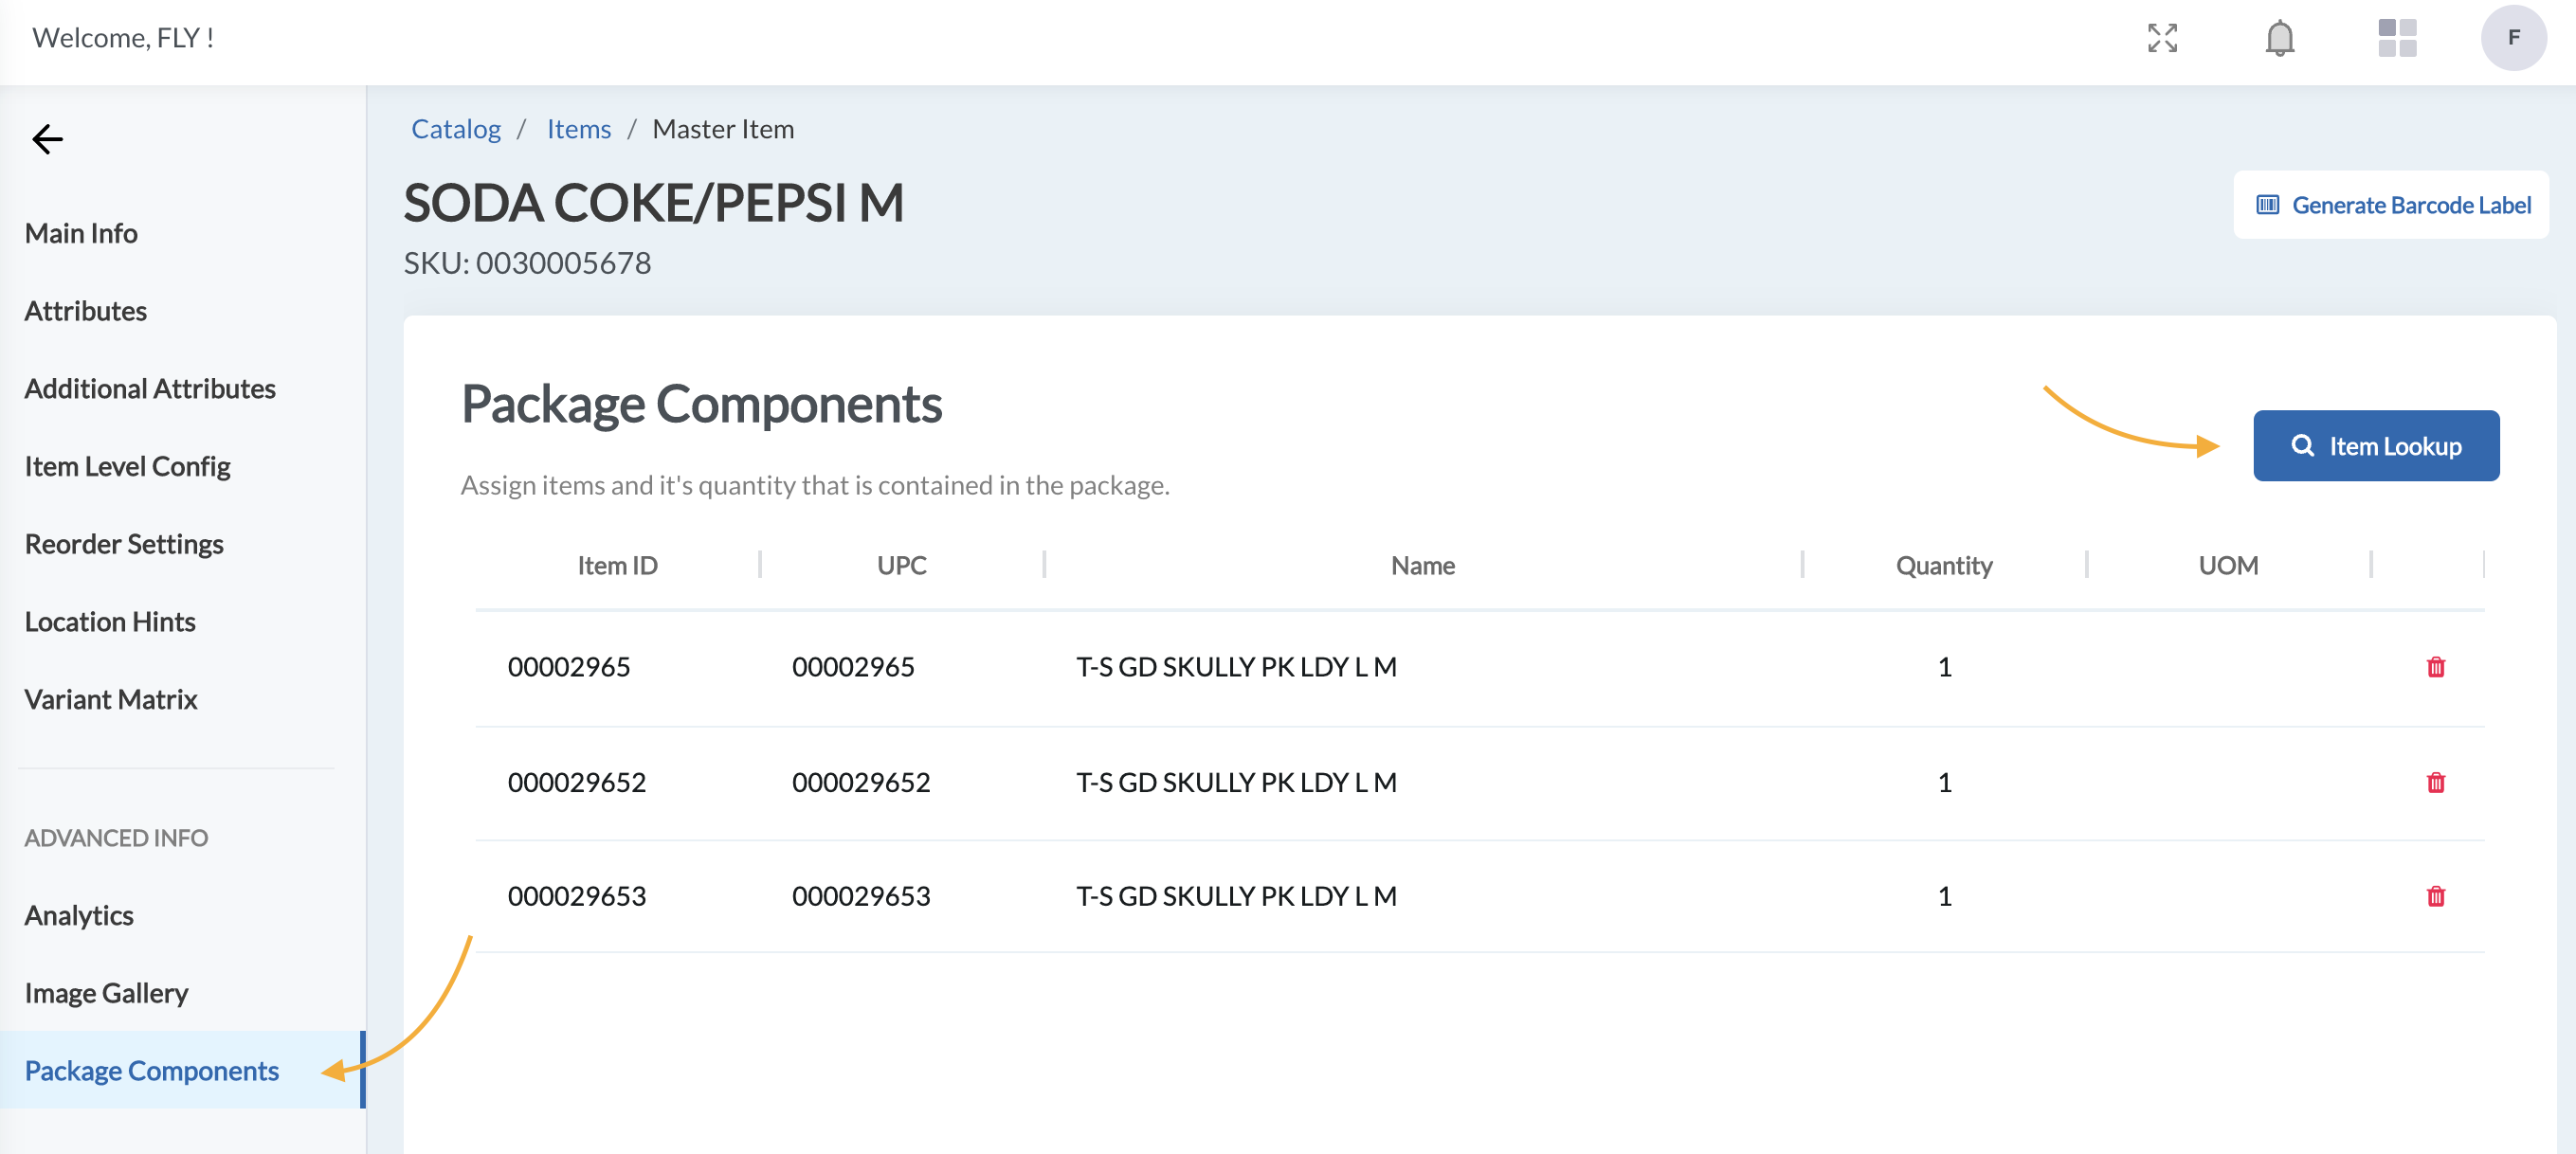This screenshot has width=2576, height=1154.
Task: Sort by the Quantity column header
Action: point(1943,566)
